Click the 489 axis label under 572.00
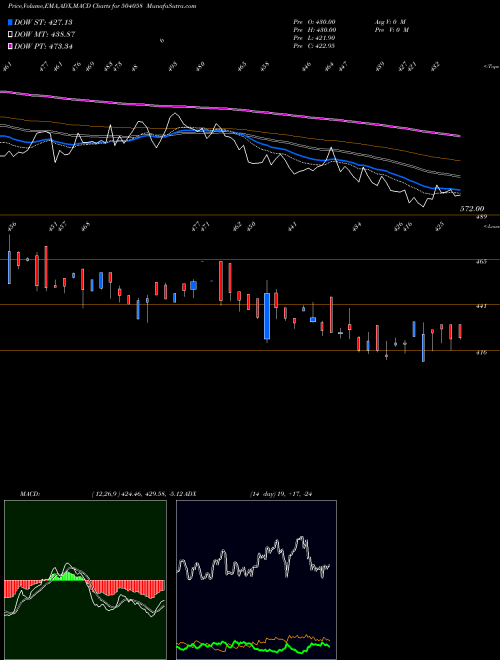500x660 pixels. click(x=481, y=217)
